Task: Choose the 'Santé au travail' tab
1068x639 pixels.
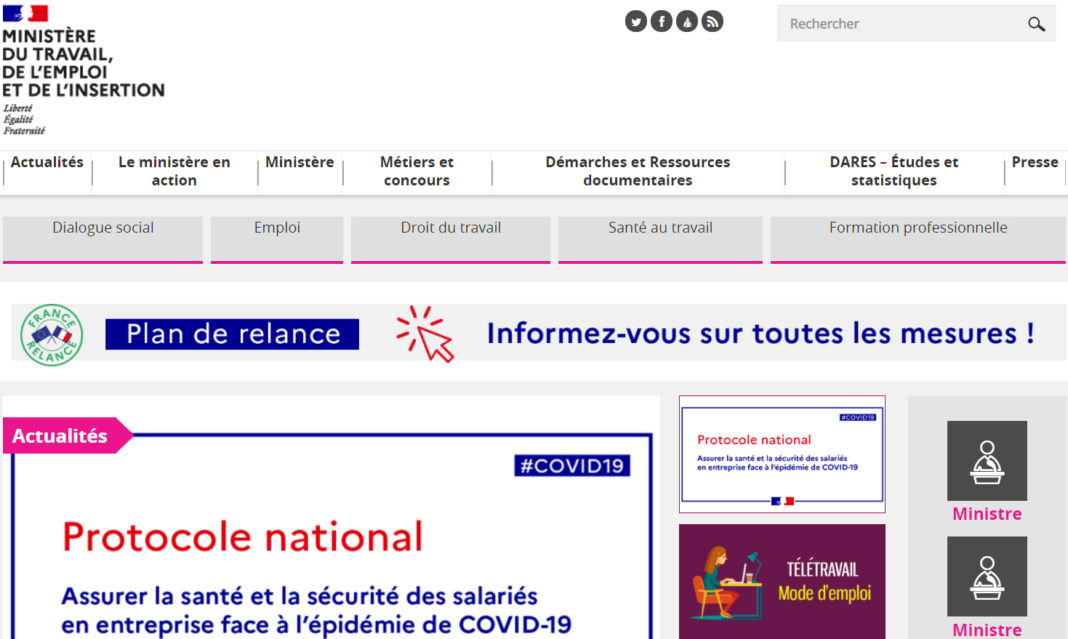Action: (x=661, y=239)
